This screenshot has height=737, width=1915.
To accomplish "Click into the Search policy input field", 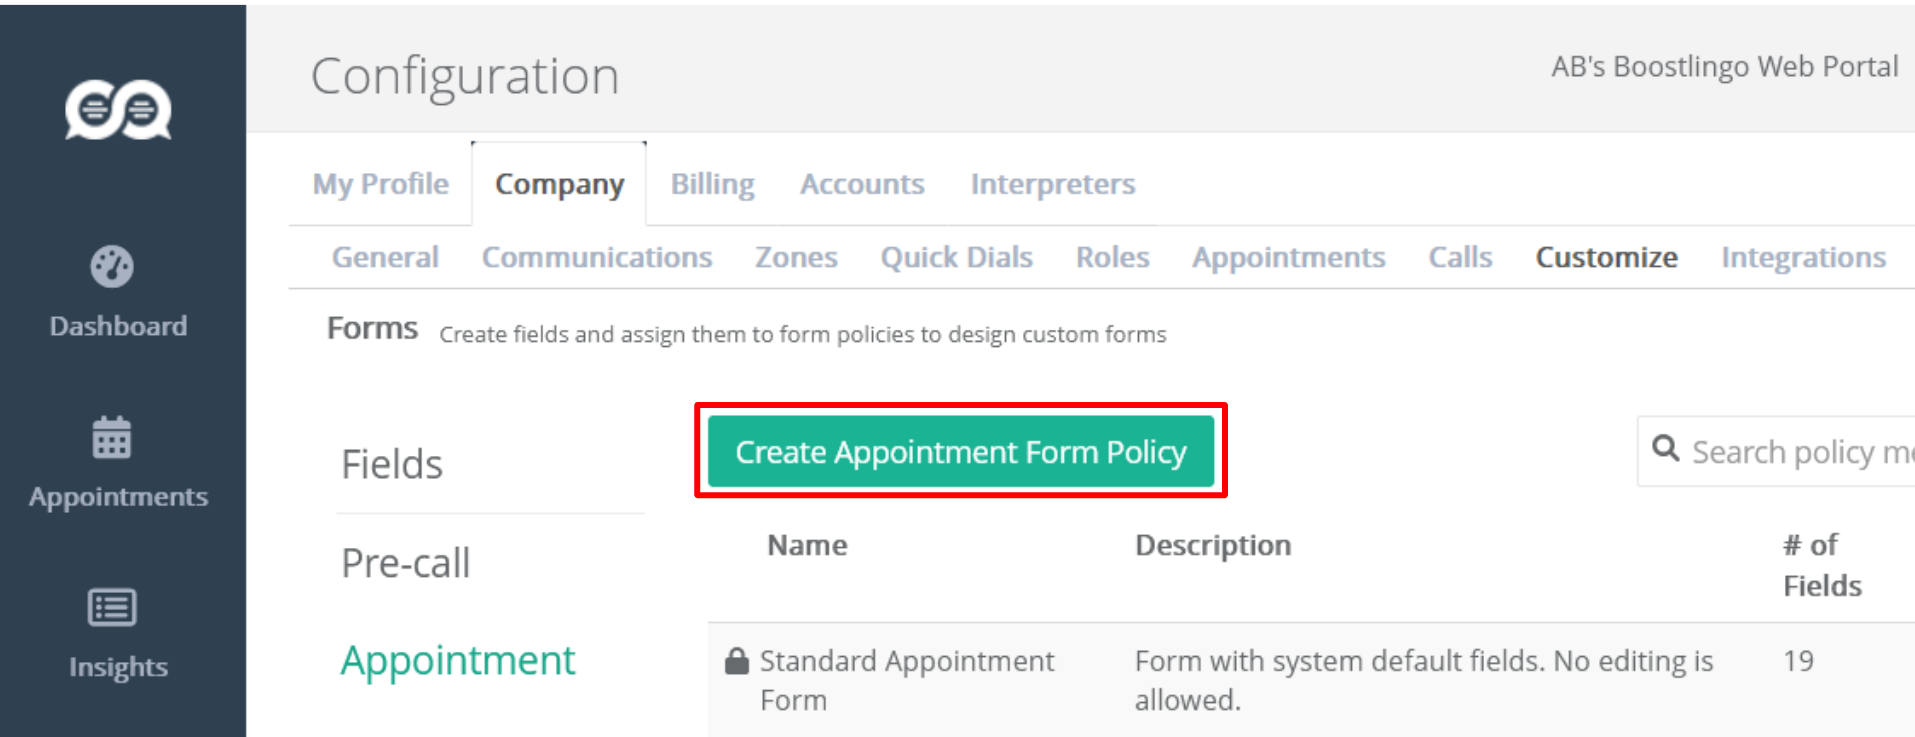I will coord(1800,452).
